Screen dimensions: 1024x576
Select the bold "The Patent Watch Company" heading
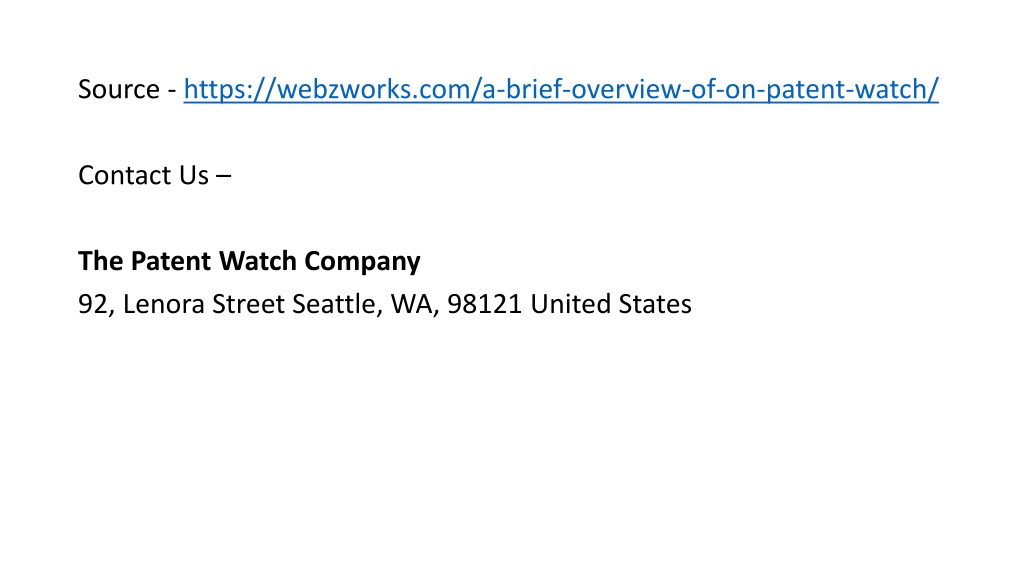click(249, 261)
